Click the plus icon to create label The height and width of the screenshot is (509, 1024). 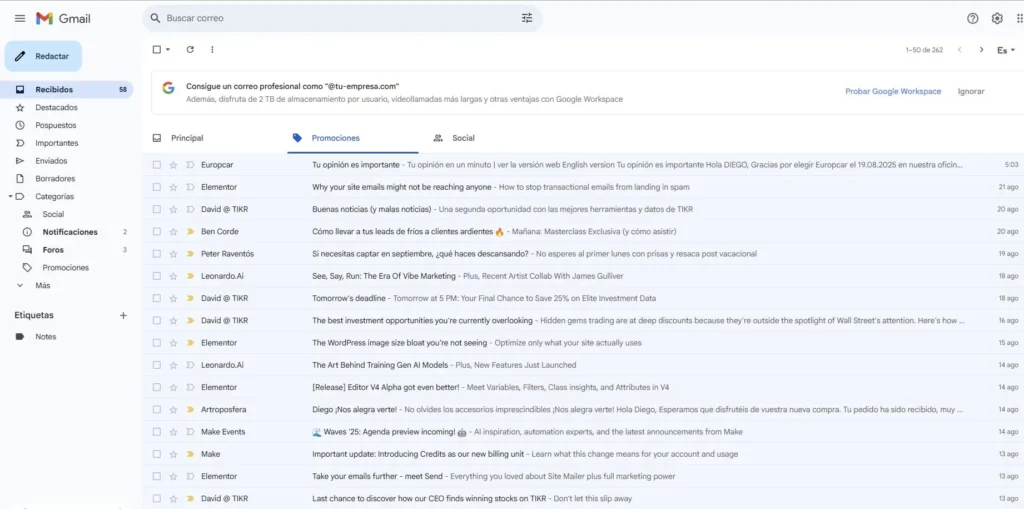(x=124, y=315)
